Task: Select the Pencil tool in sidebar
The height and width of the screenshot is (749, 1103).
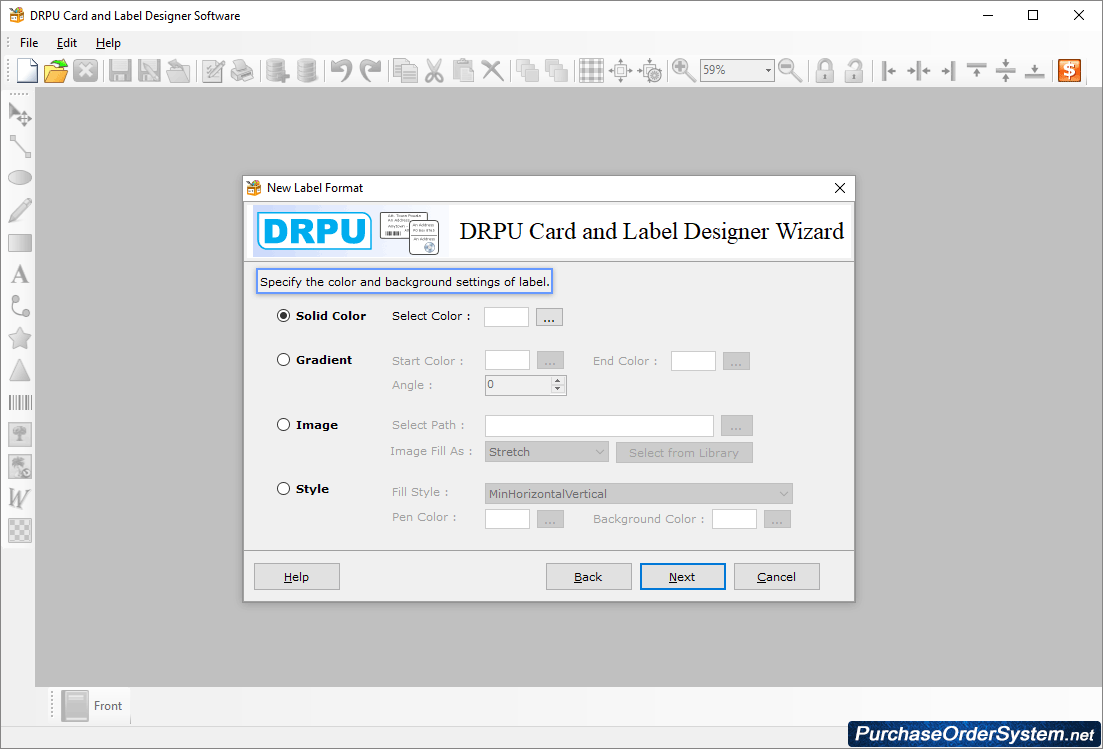Action: [20, 210]
